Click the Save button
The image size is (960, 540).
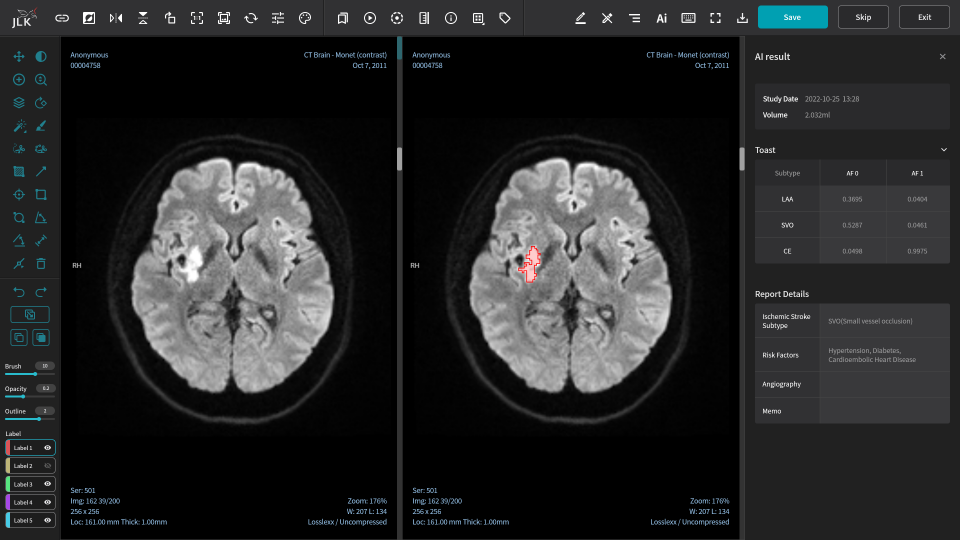click(x=792, y=17)
